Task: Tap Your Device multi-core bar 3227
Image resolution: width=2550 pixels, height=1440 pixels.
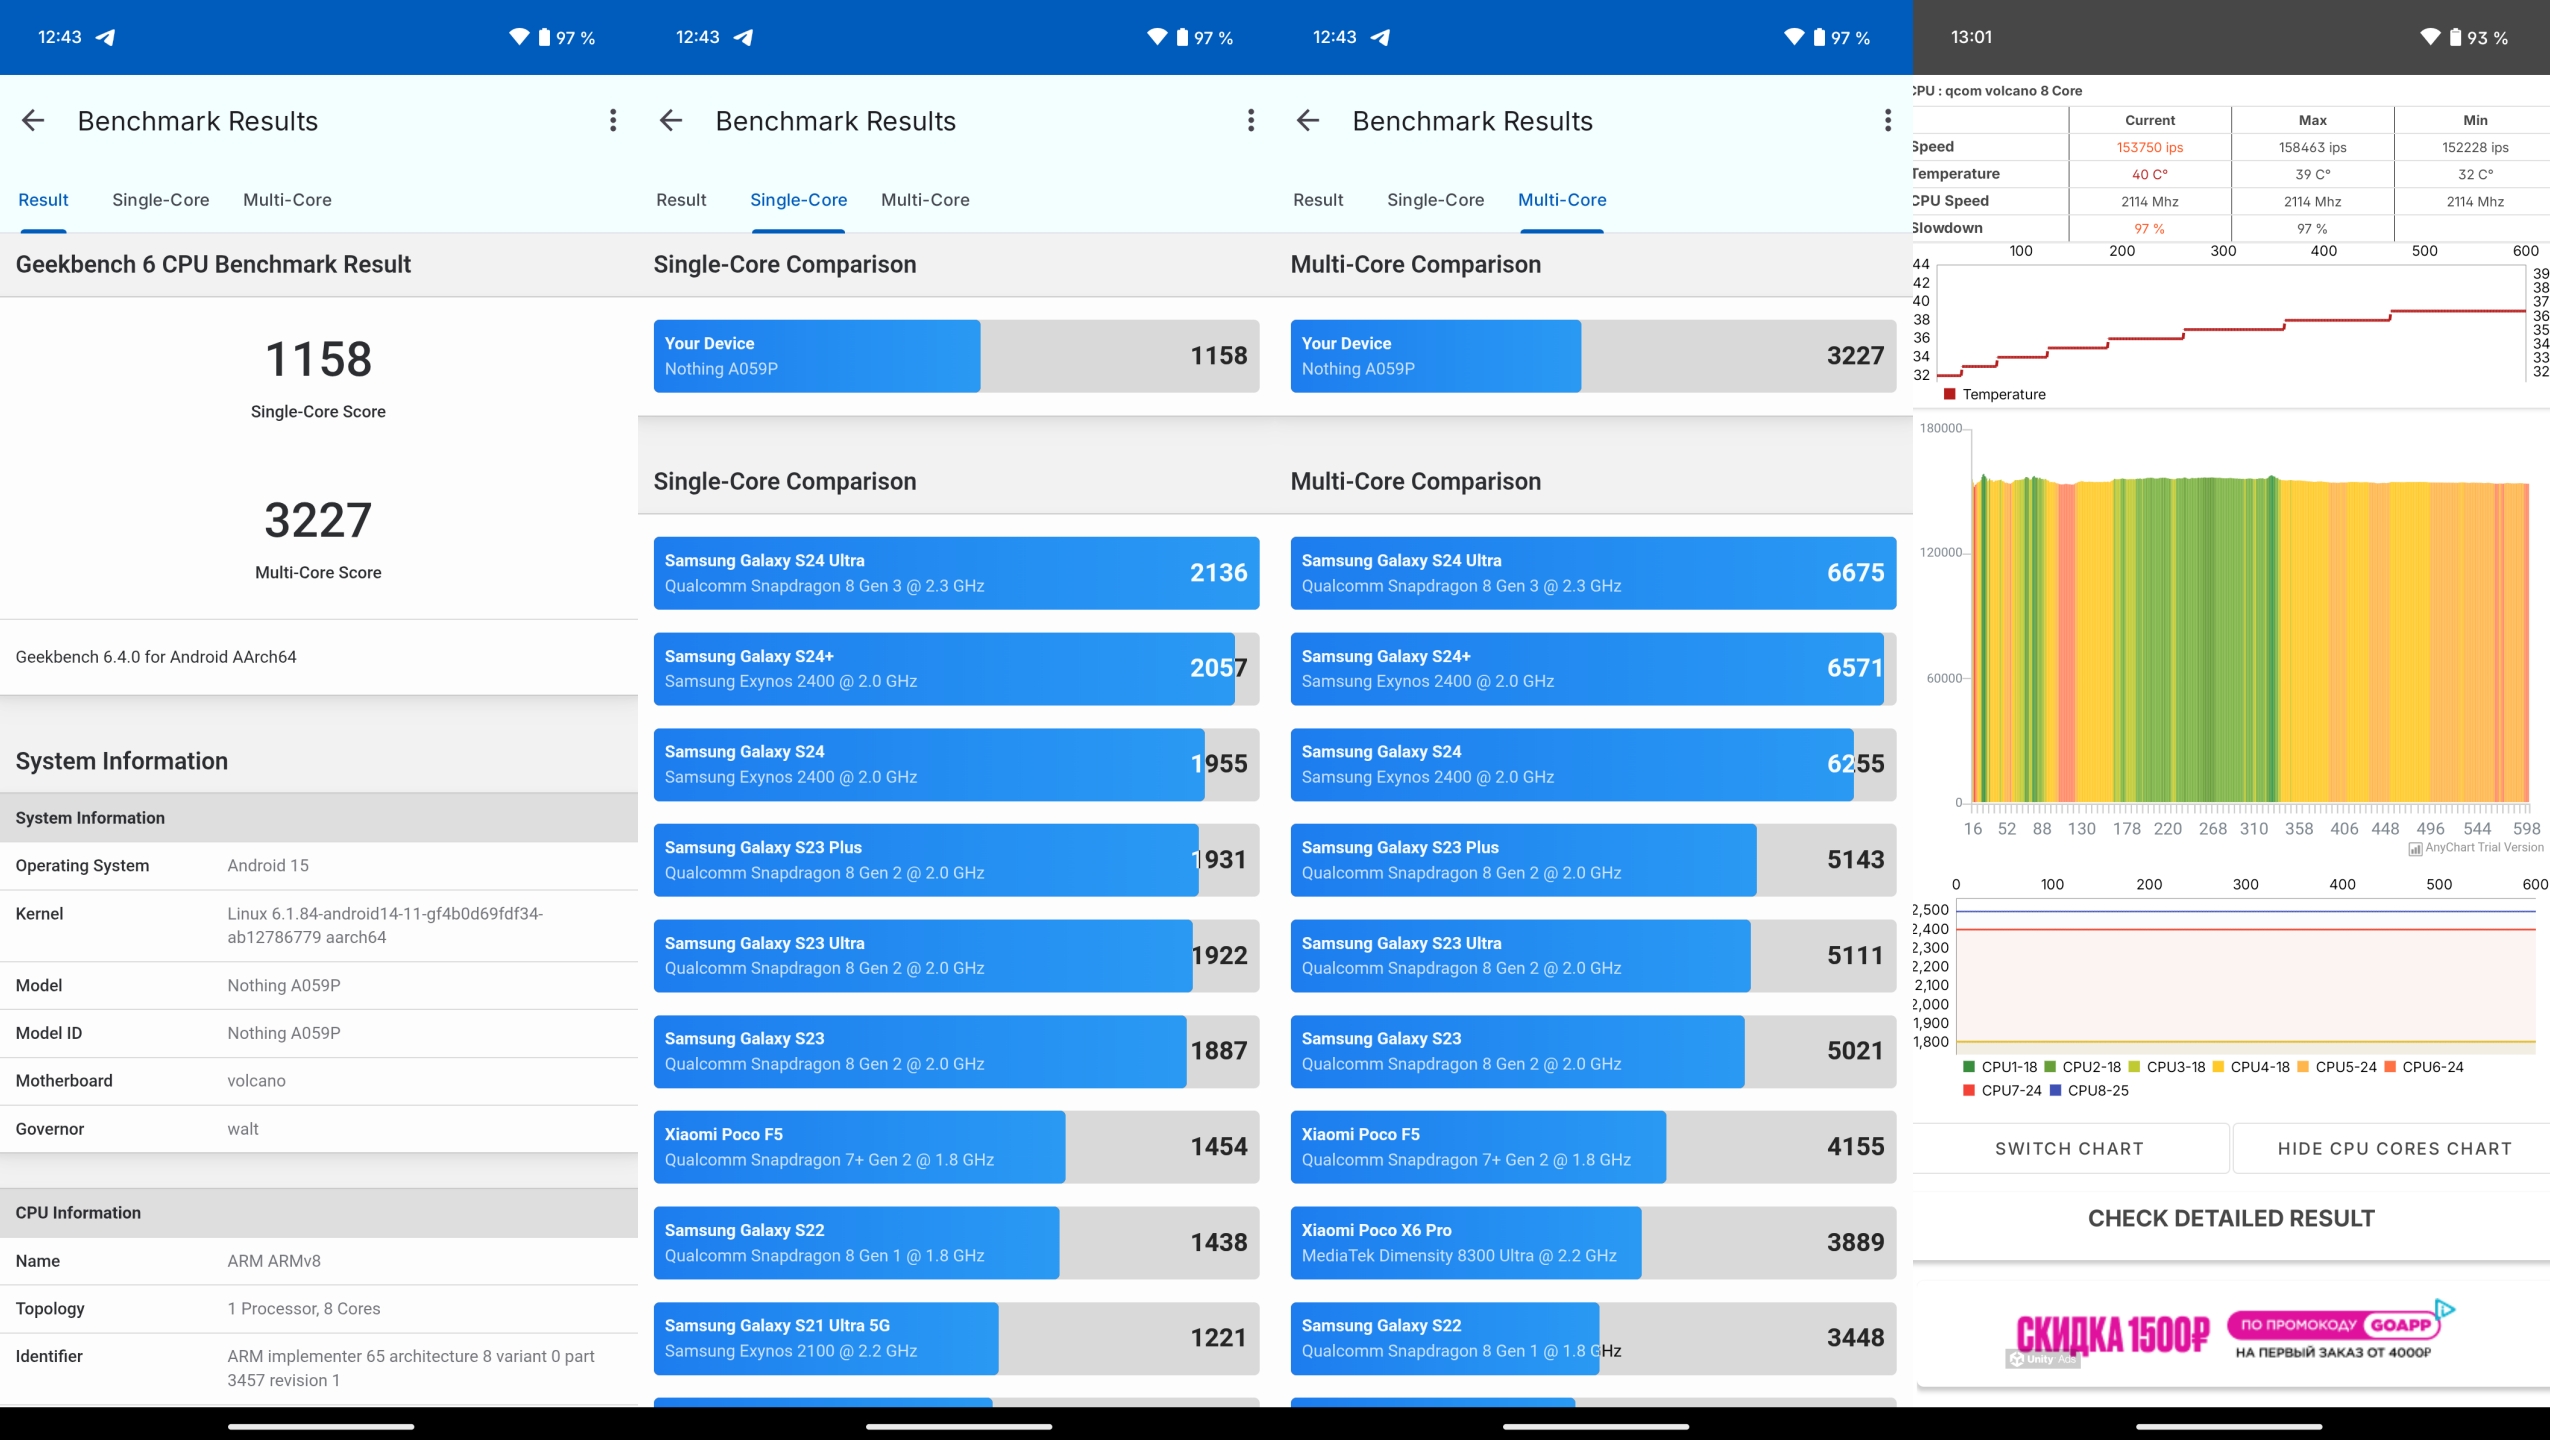Action: [1593, 356]
